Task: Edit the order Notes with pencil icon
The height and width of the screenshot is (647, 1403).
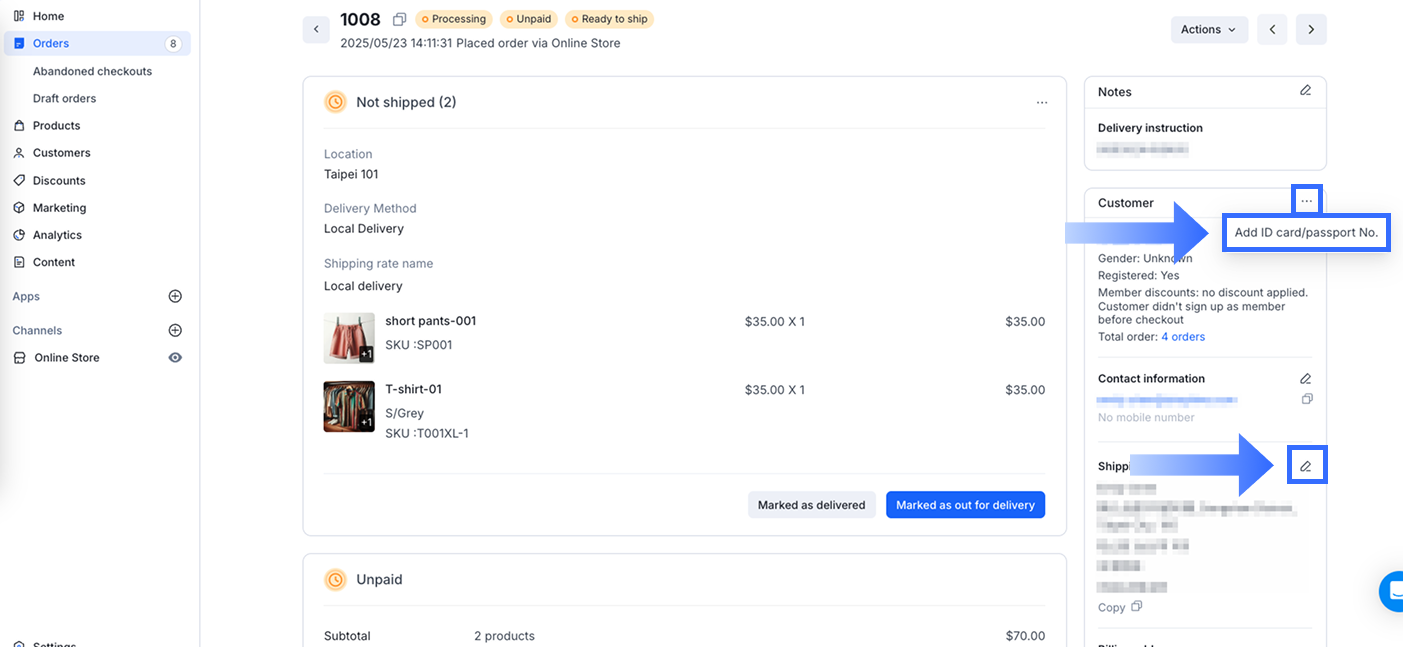Action: pyautogui.click(x=1305, y=91)
